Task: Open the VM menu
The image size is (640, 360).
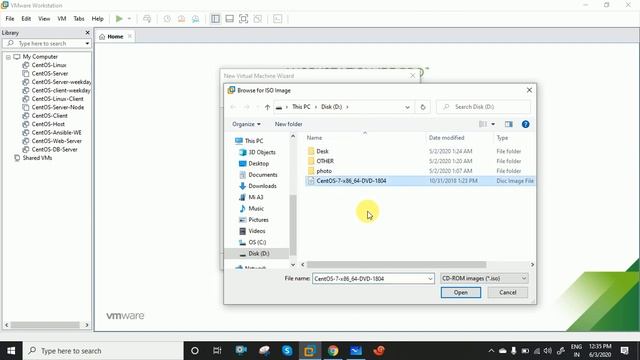Action: [x=62, y=19]
